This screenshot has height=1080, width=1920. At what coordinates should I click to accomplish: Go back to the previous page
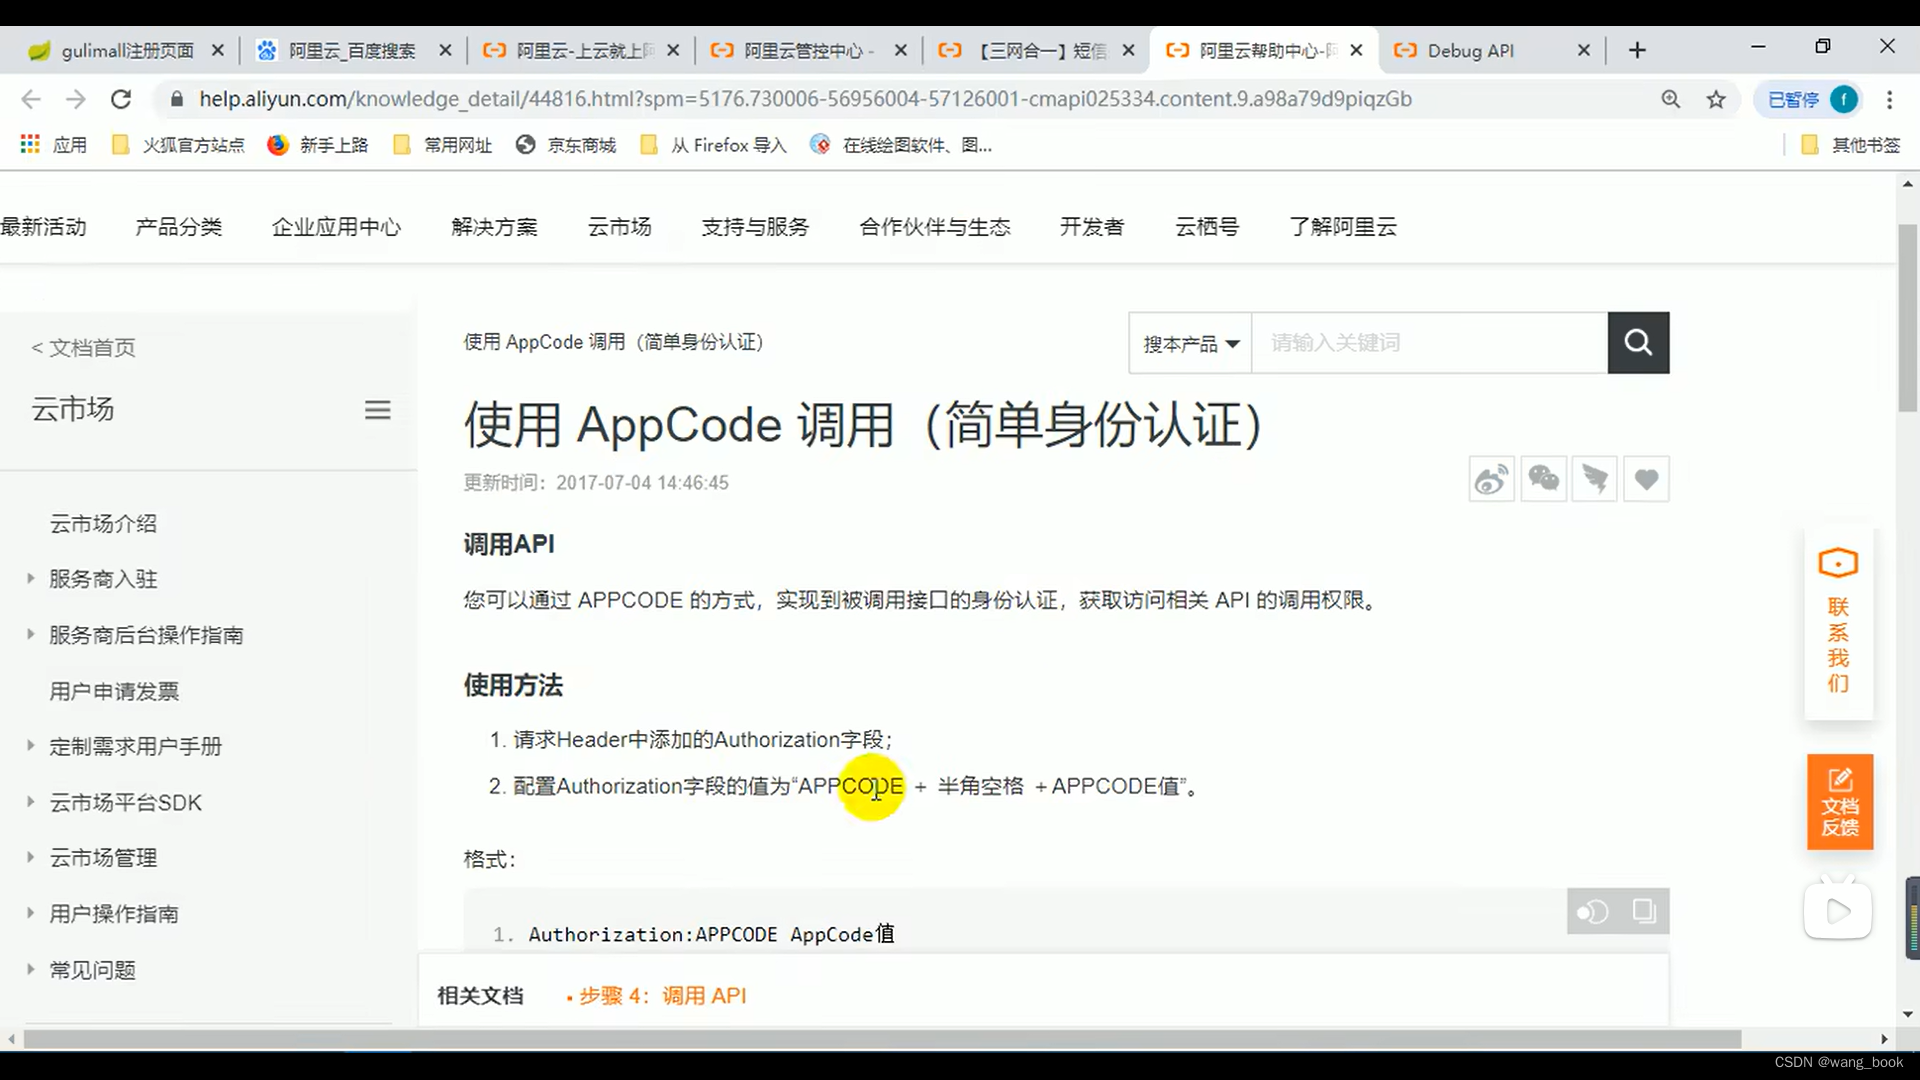[x=31, y=99]
